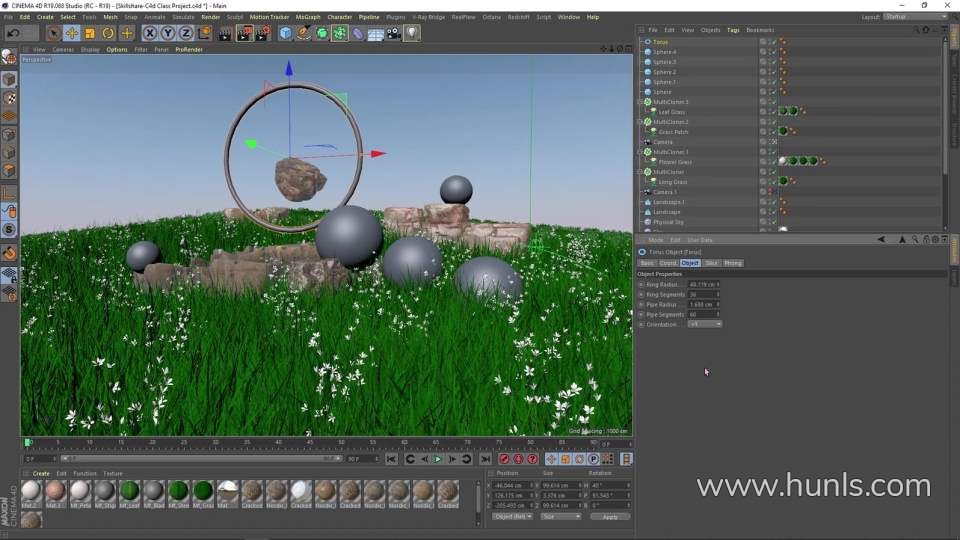Toggle the X-axis lock icon

(150, 33)
